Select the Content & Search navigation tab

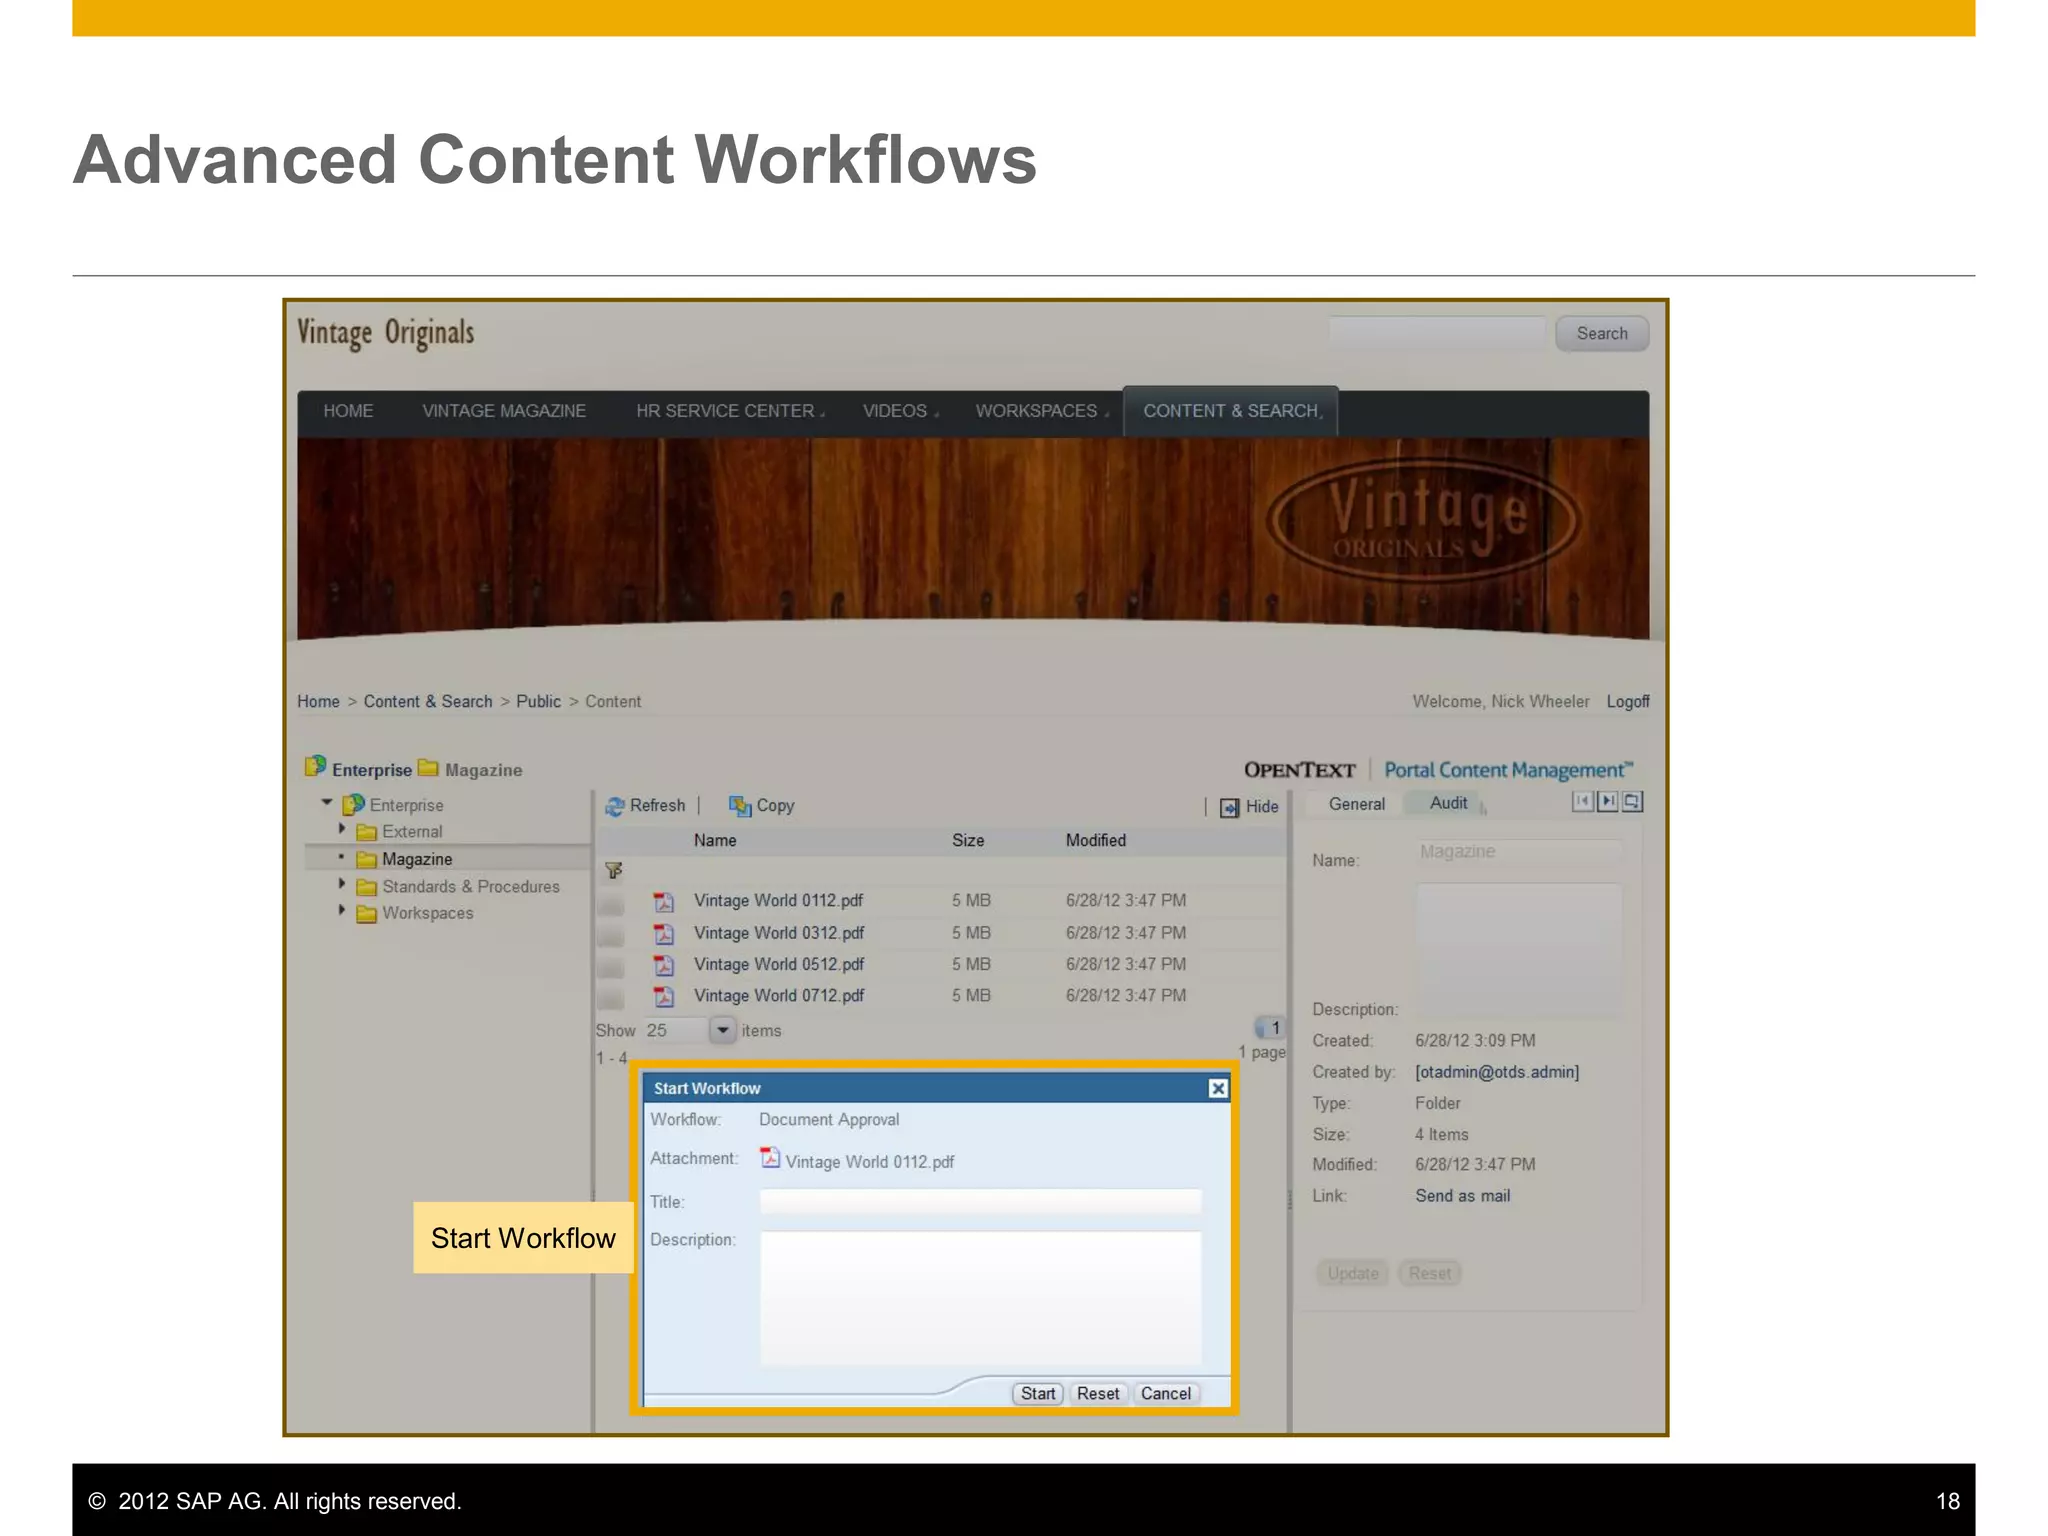click(x=1231, y=411)
